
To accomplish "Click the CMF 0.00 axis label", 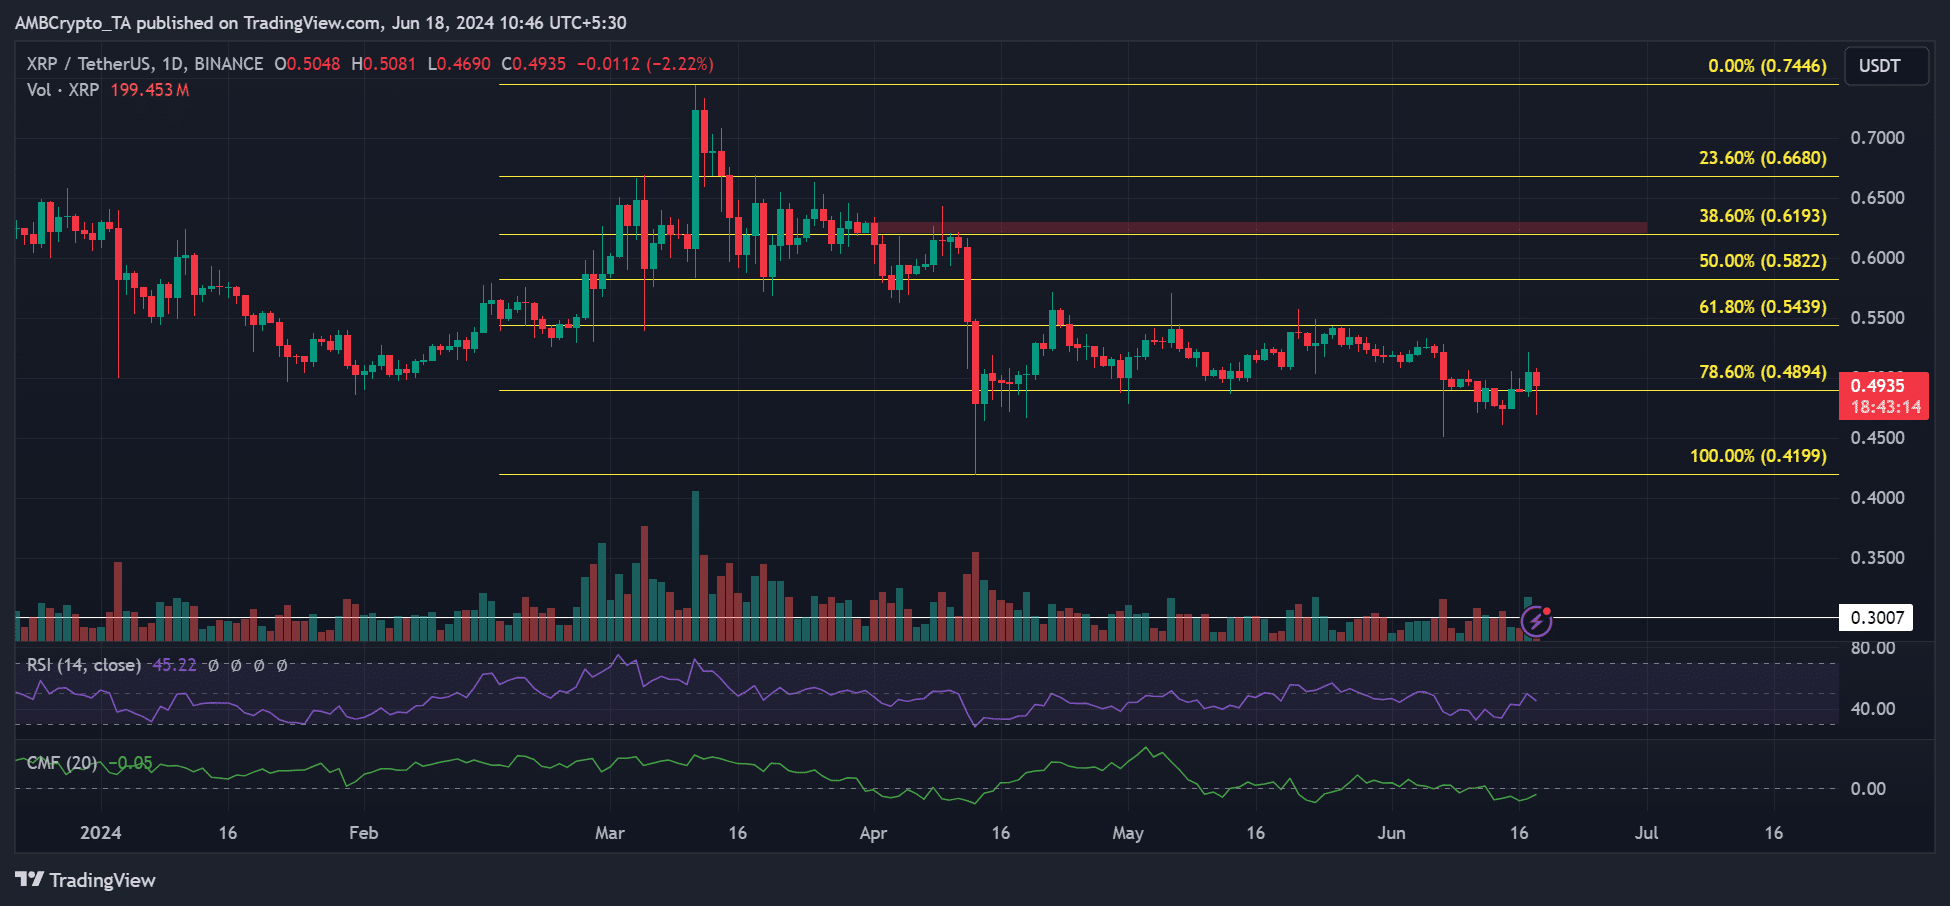I will (1868, 789).
